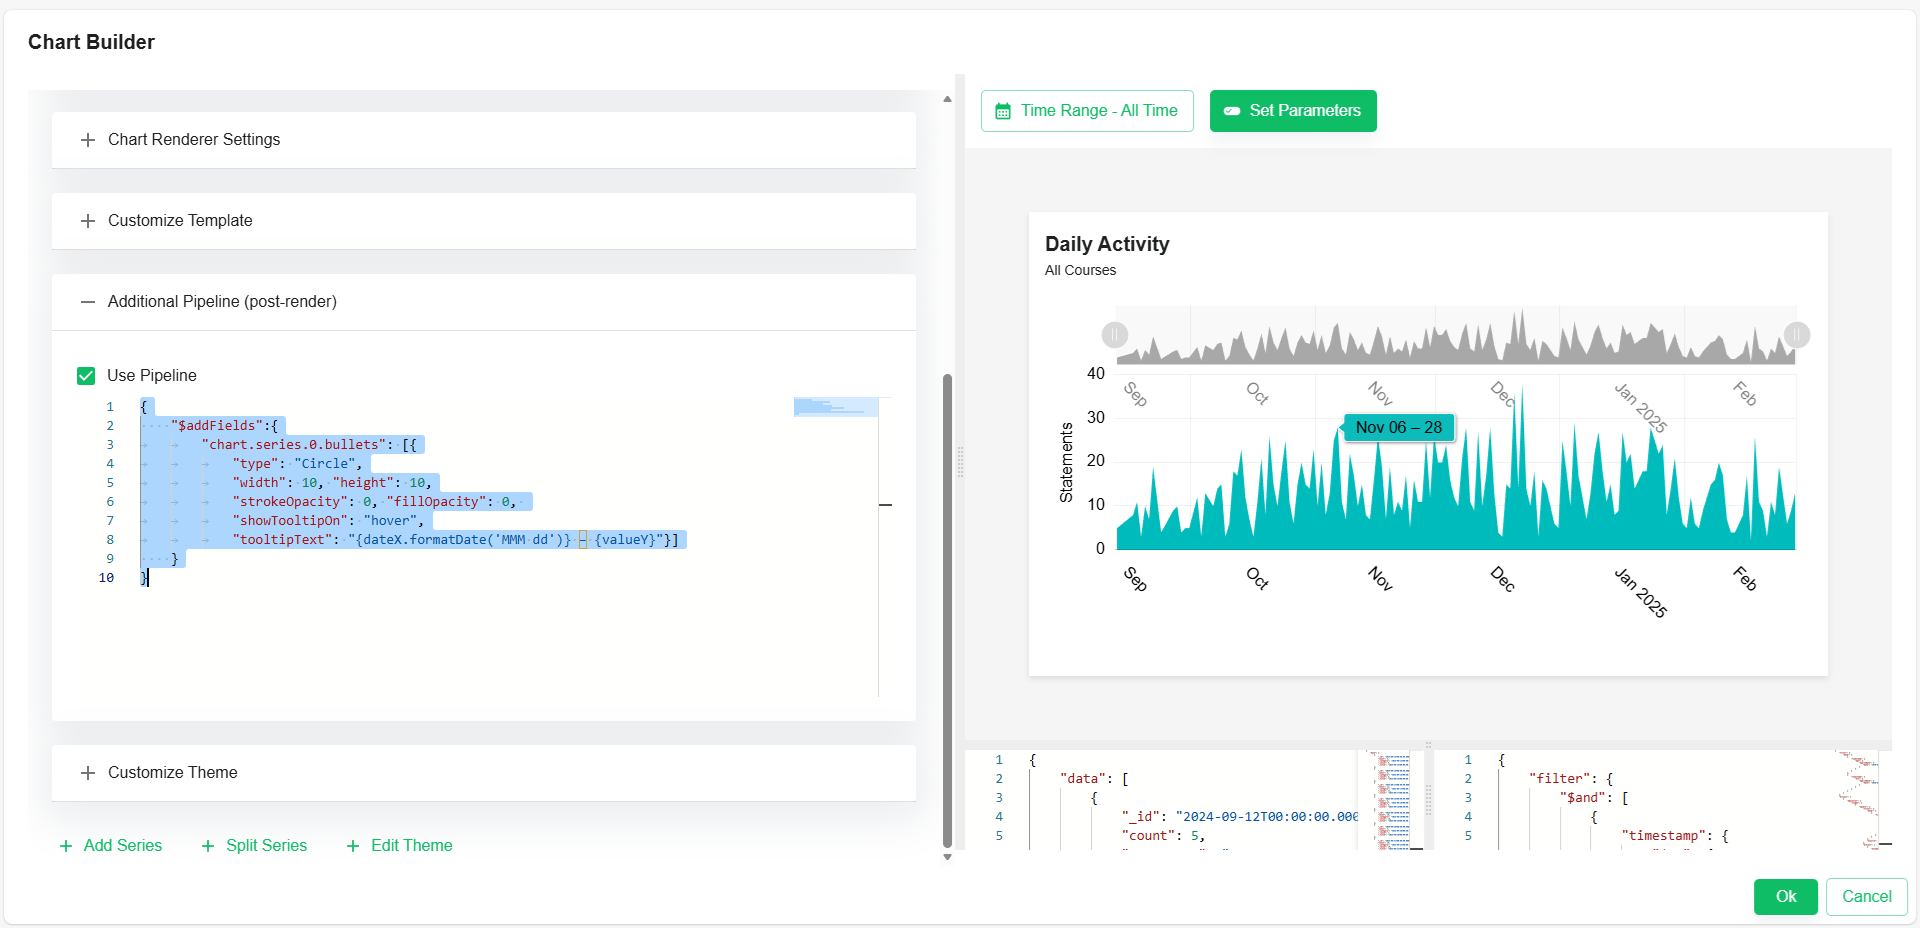Viewport: 1920px width, 928px height.
Task: Click the "chart.series.0.bullets" line in pipeline editor
Action: click(309, 445)
